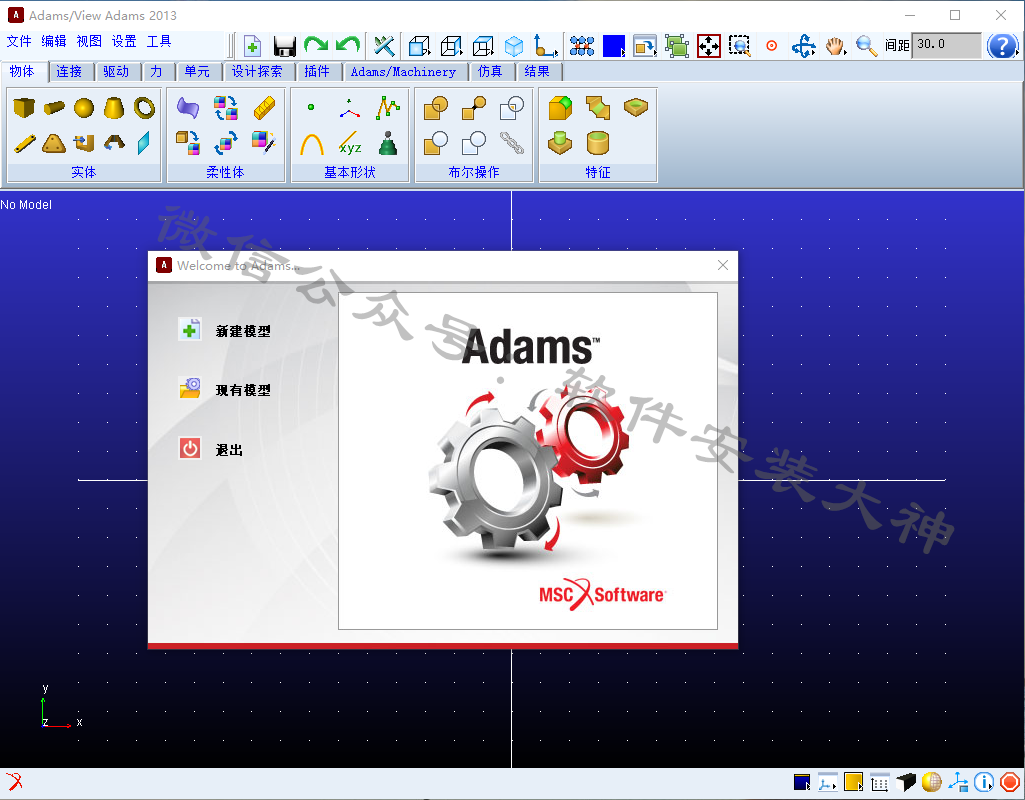Select the Sphere solid tool
Viewport: 1025px width, 800px height.
[x=84, y=107]
